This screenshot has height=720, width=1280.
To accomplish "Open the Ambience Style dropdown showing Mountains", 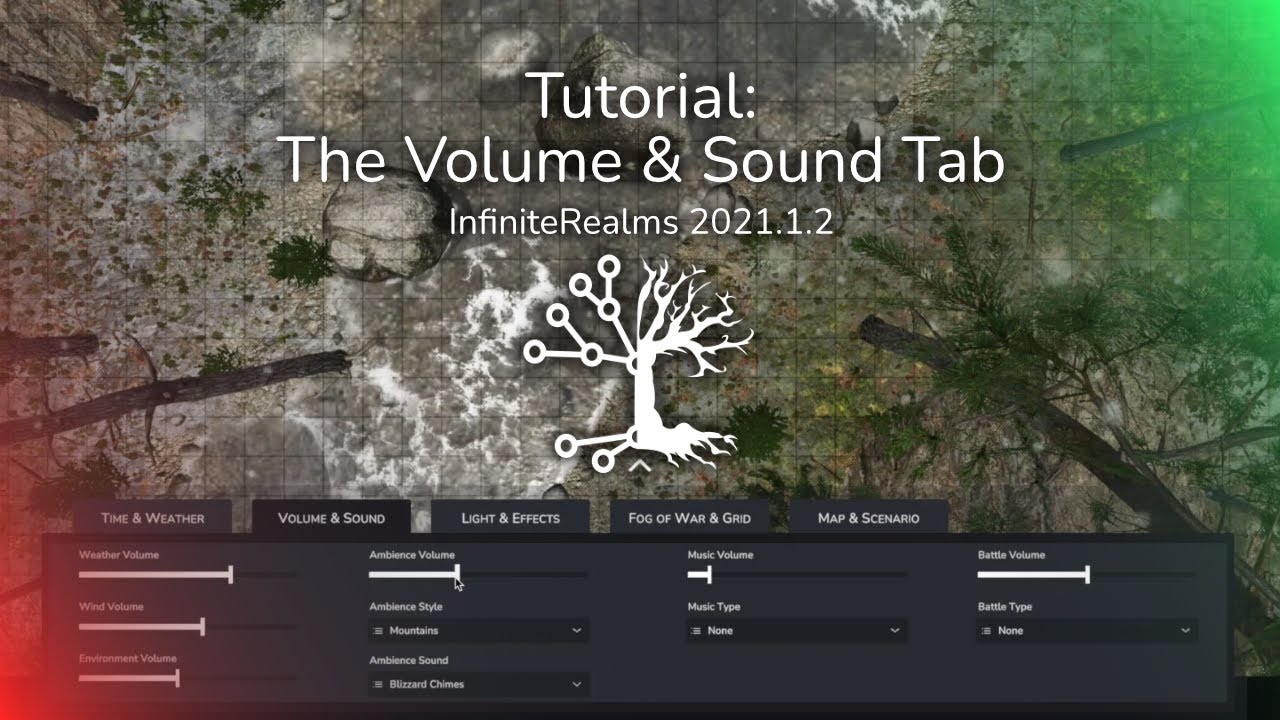I will (x=478, y=631).
